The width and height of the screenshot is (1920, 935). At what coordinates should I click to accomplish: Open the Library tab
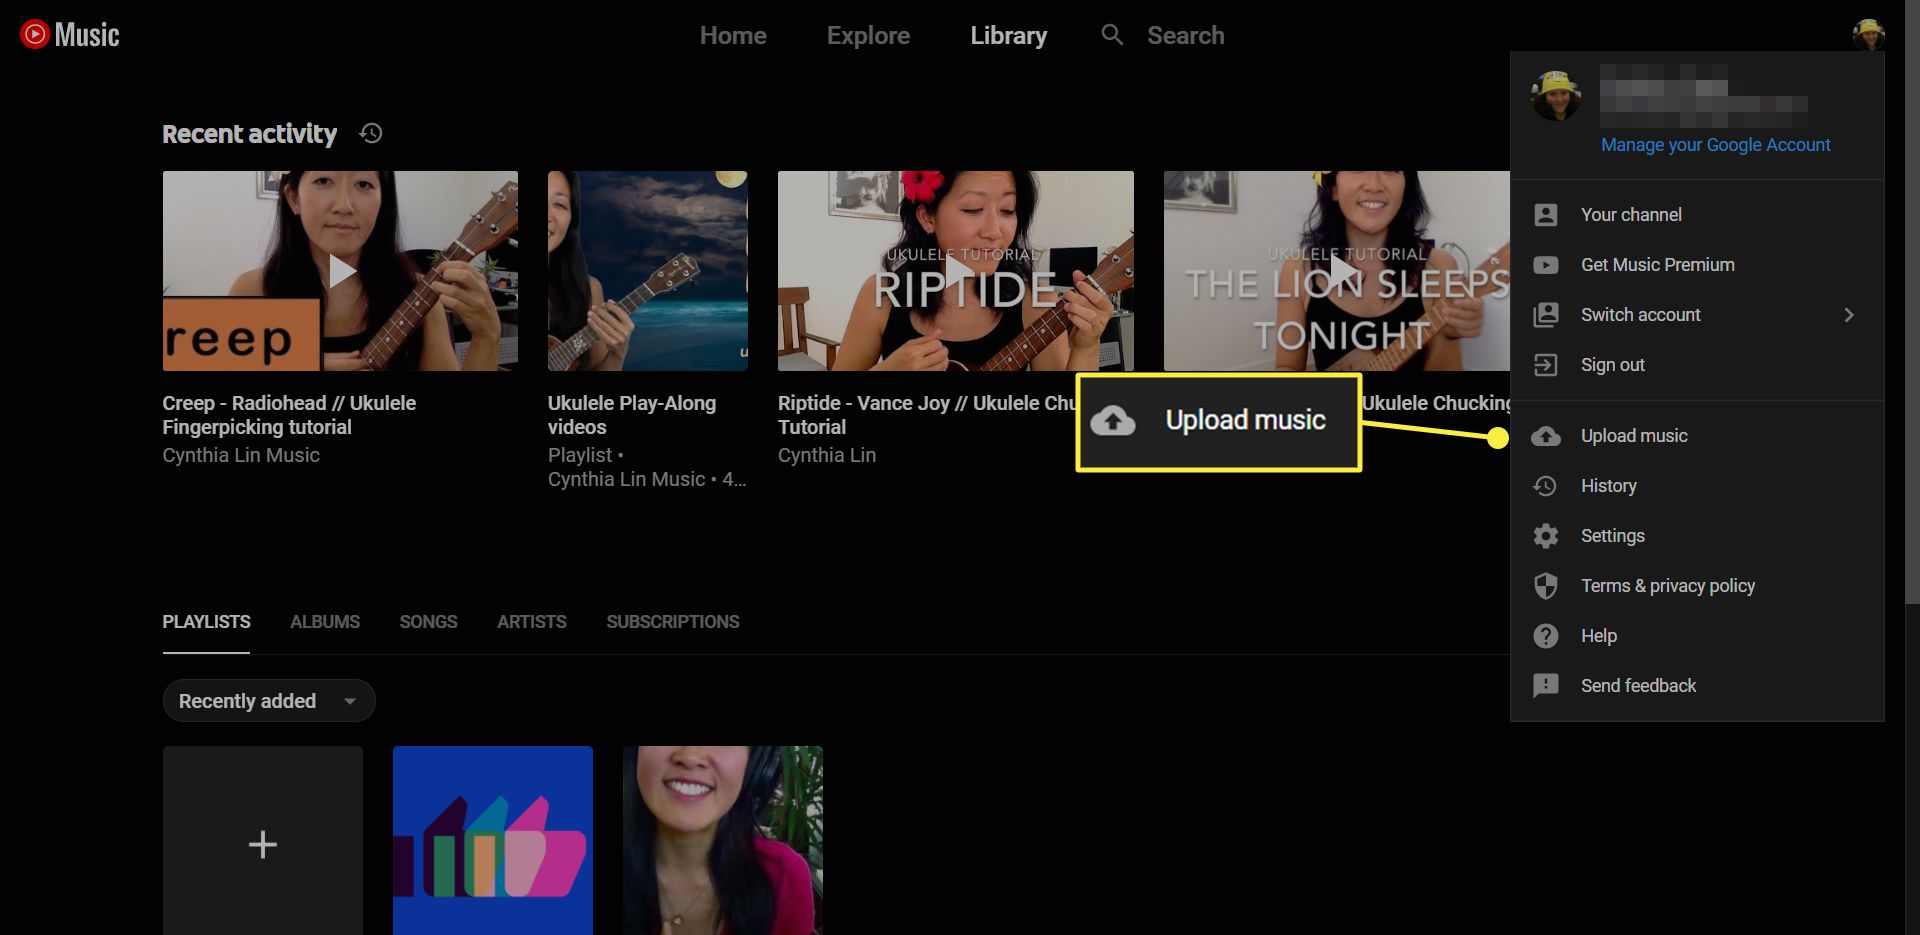[1008, 35]
